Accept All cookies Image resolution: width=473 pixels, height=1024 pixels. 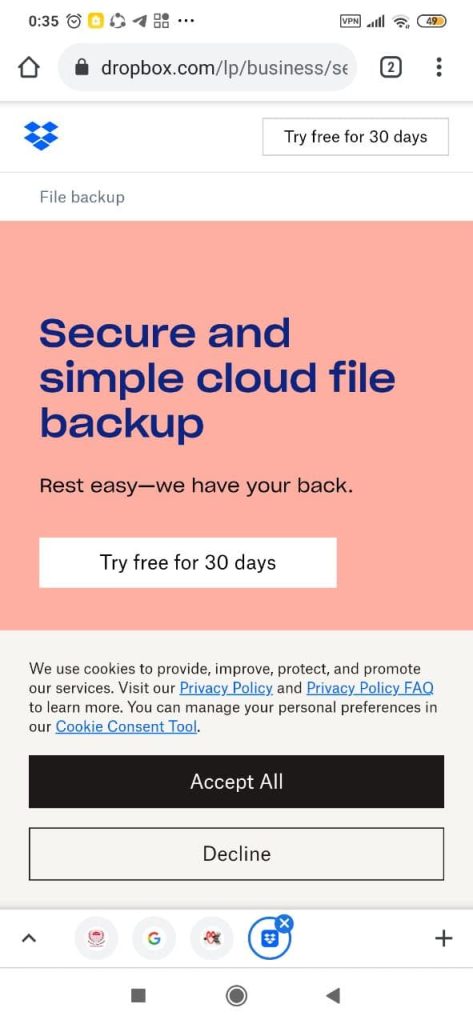coord(236,782)
